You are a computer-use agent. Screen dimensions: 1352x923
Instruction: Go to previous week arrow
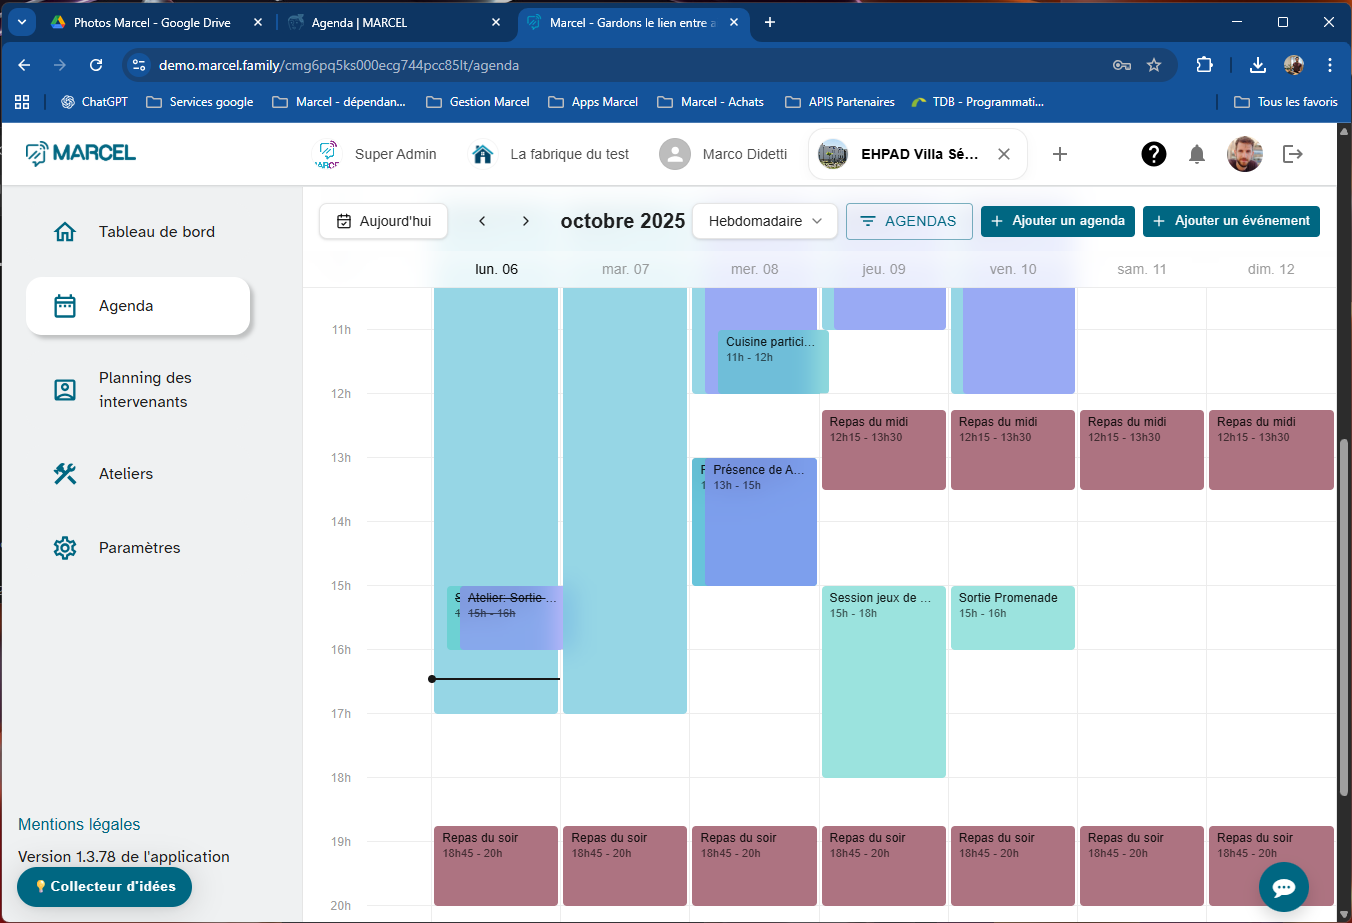click(482, 221)
